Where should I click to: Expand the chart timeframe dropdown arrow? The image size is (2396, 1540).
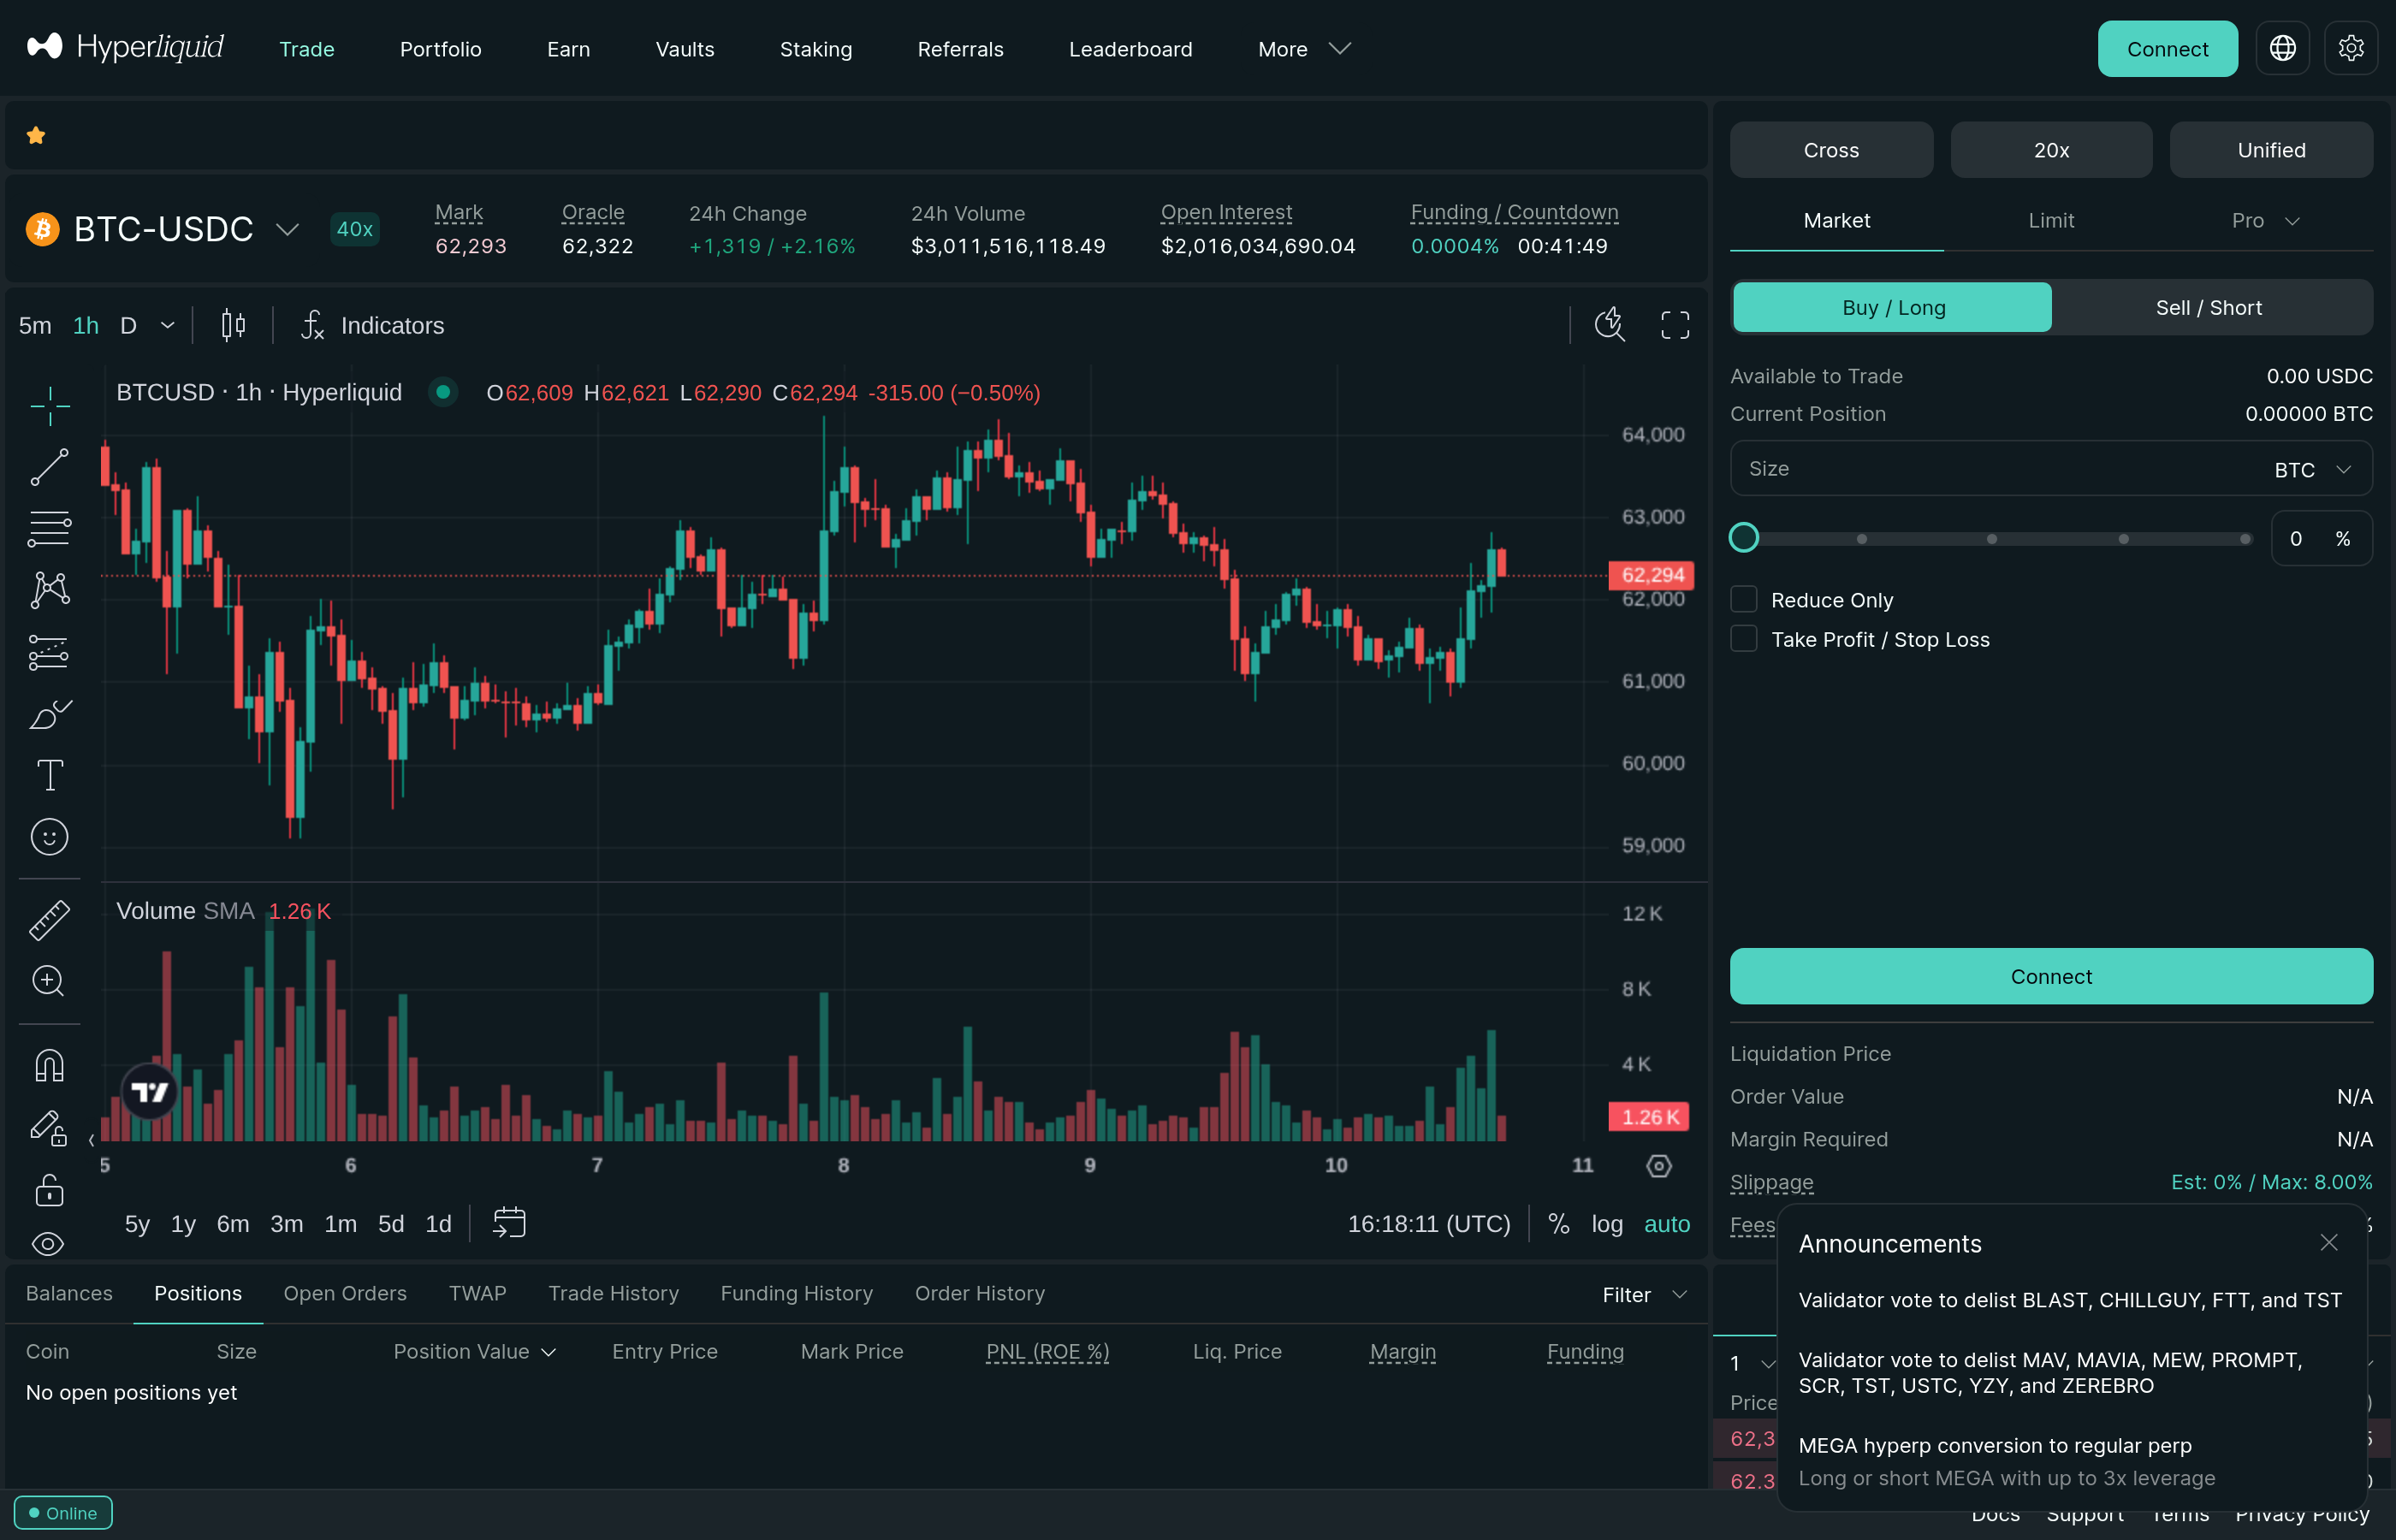167,325
